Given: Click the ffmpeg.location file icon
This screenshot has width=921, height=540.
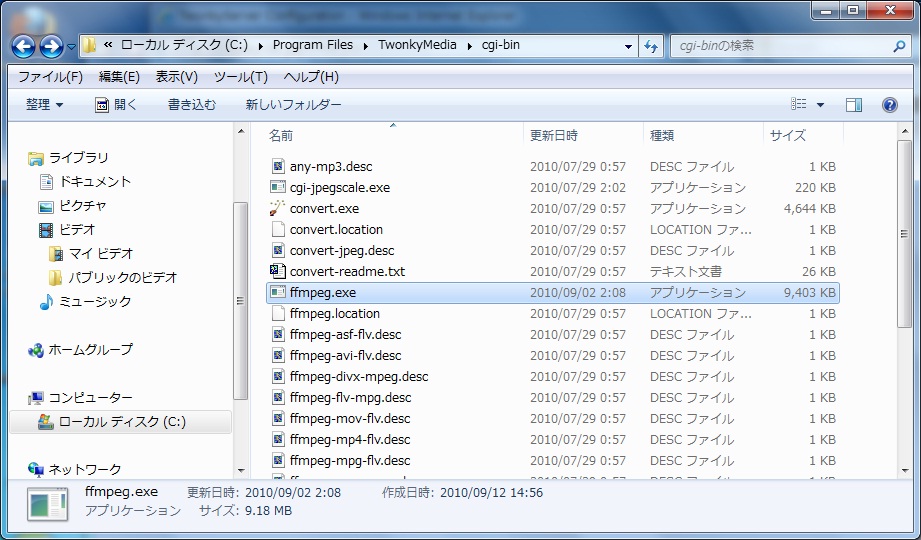Looking at the screenshot, I should tap(278, 313).
